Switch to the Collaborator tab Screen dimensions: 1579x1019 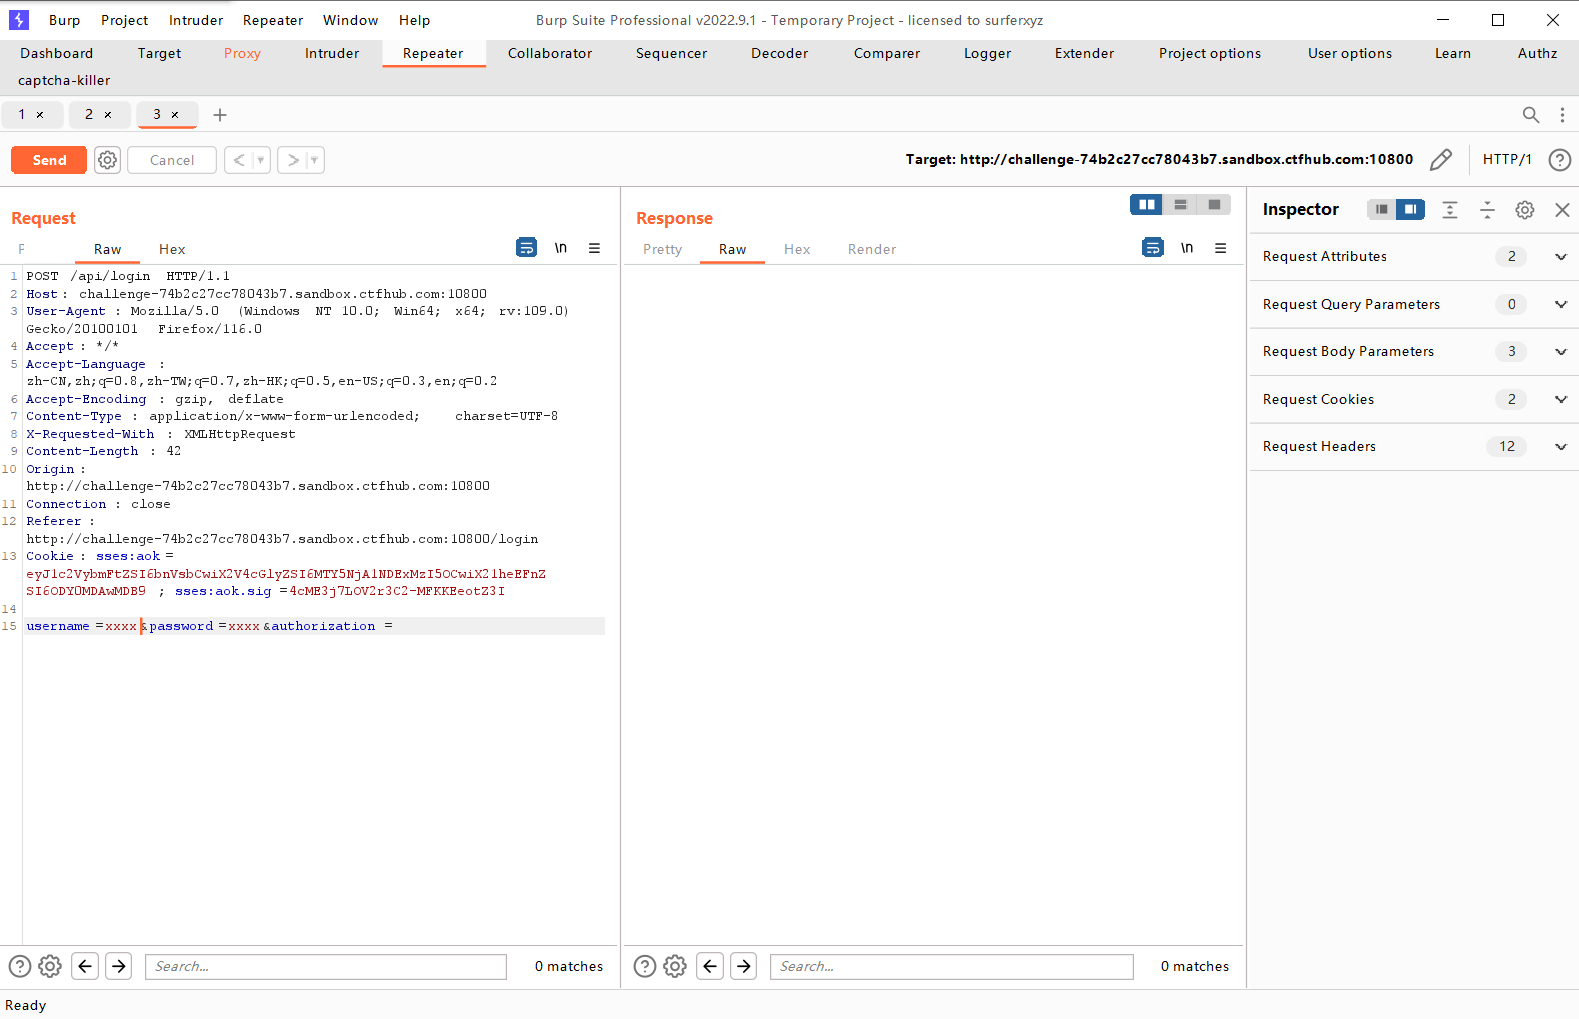point(550,54)
